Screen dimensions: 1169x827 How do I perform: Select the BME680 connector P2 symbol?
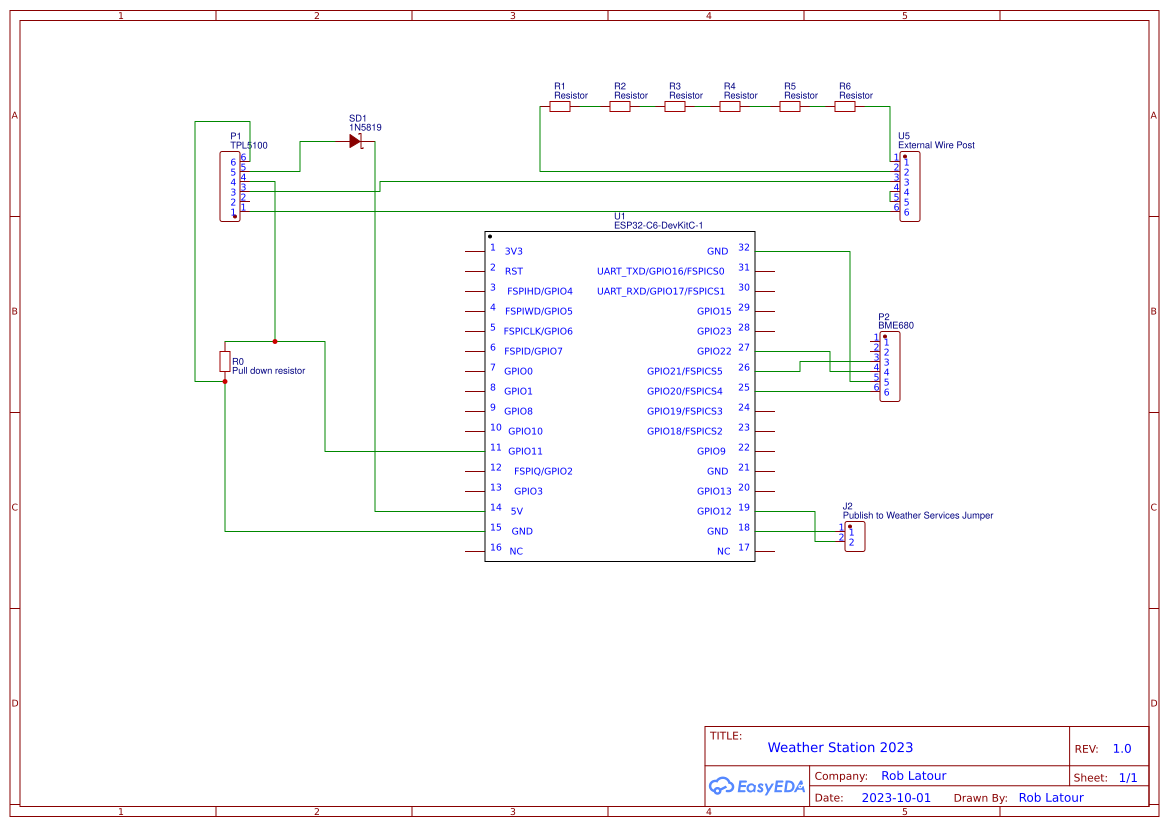click(x=890, y=365)
